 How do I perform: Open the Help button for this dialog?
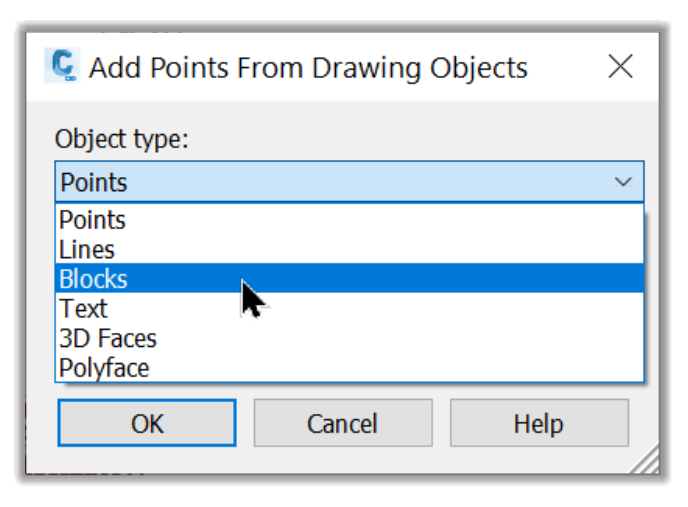[x=539, y=423]
